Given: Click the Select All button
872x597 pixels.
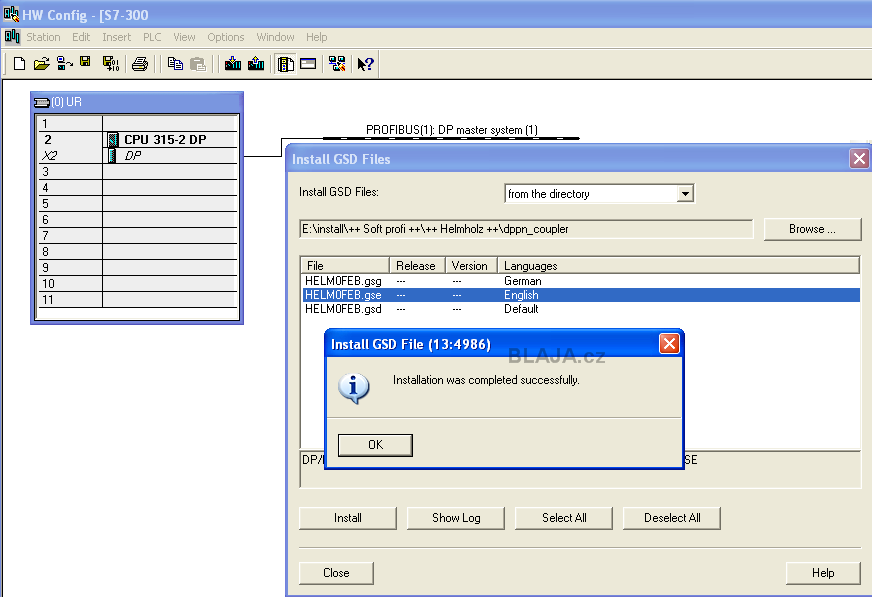Looking at the screenshot, I should [564, 518].
